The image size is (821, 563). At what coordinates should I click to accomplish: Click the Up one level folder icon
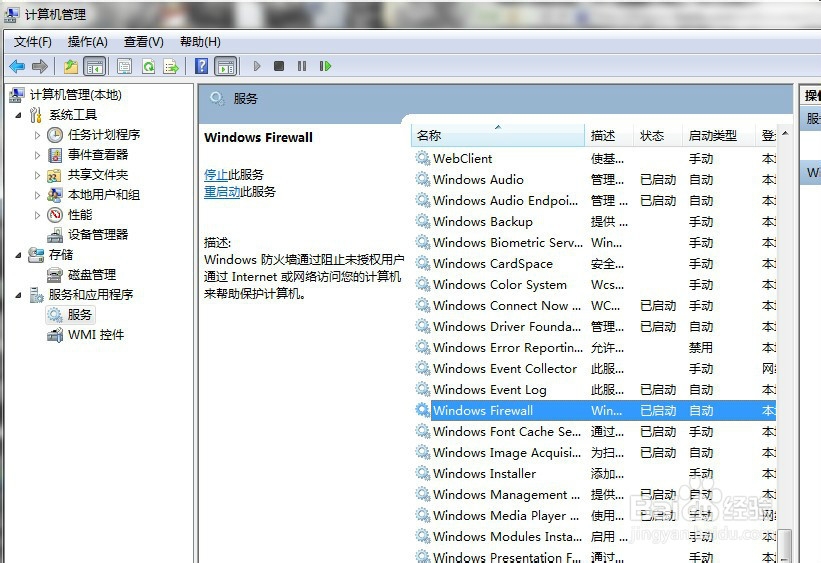point(71,67)
